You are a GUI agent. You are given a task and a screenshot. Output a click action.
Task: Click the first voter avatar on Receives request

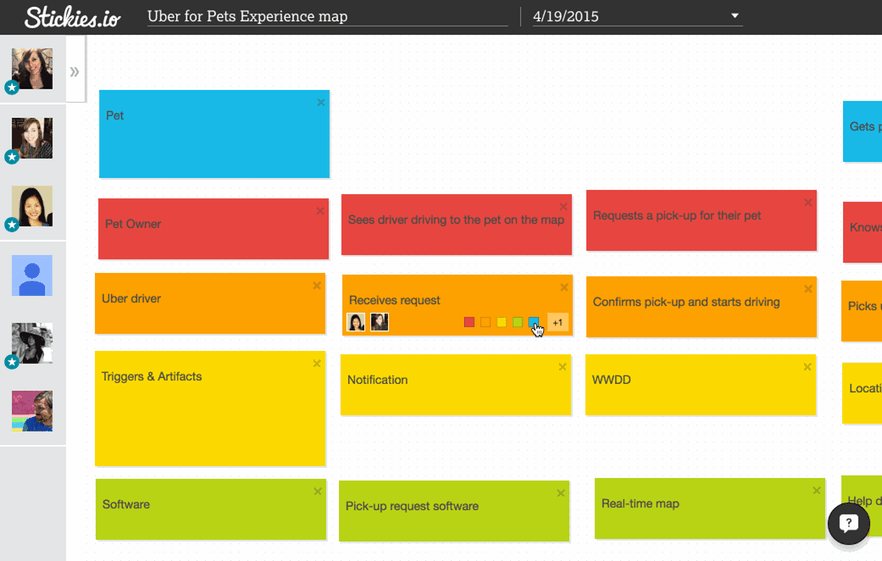[x=356, y=322]
